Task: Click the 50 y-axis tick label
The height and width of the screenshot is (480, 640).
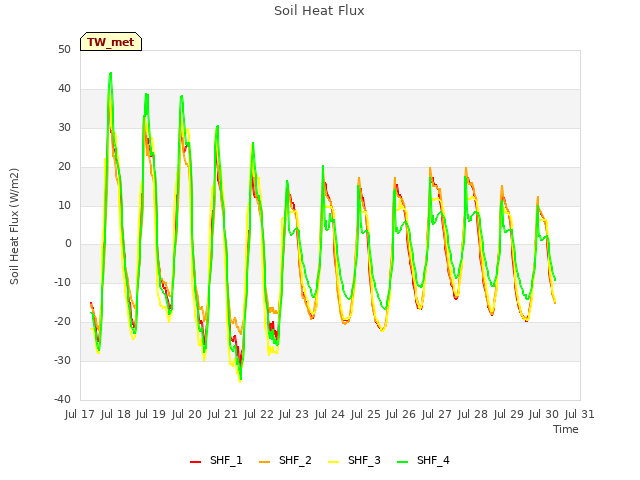Action: pyautogui.click(x=64, y=49)
